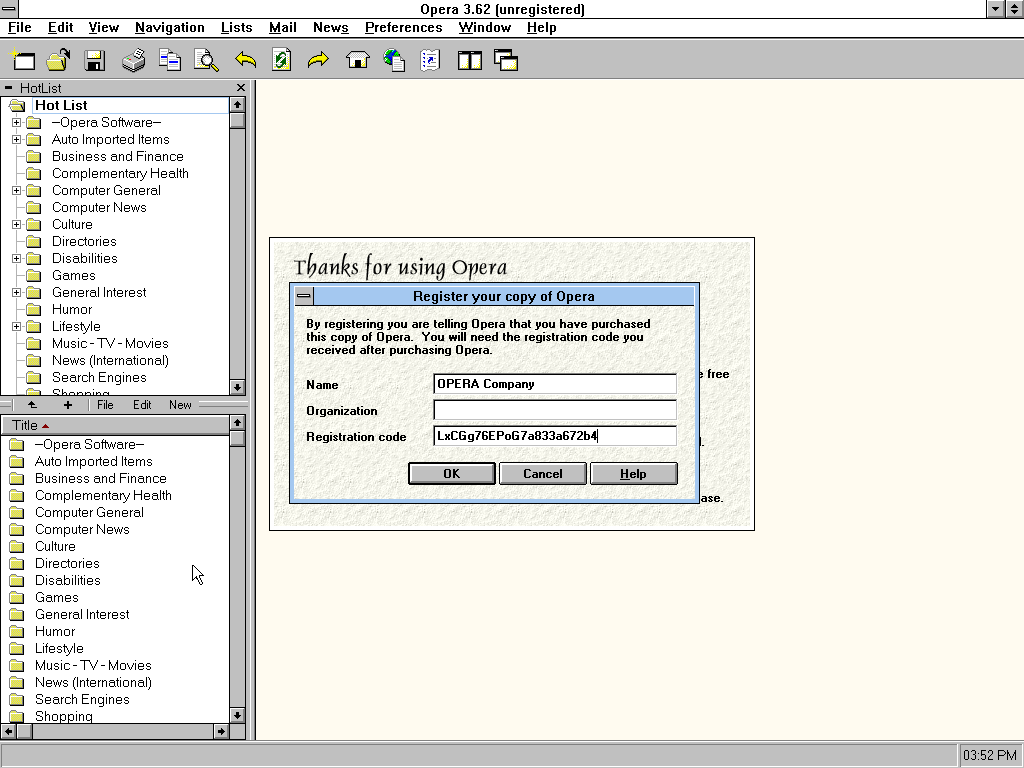
Task: Click the Hot List root folder icon
Action: coord(17,105)
